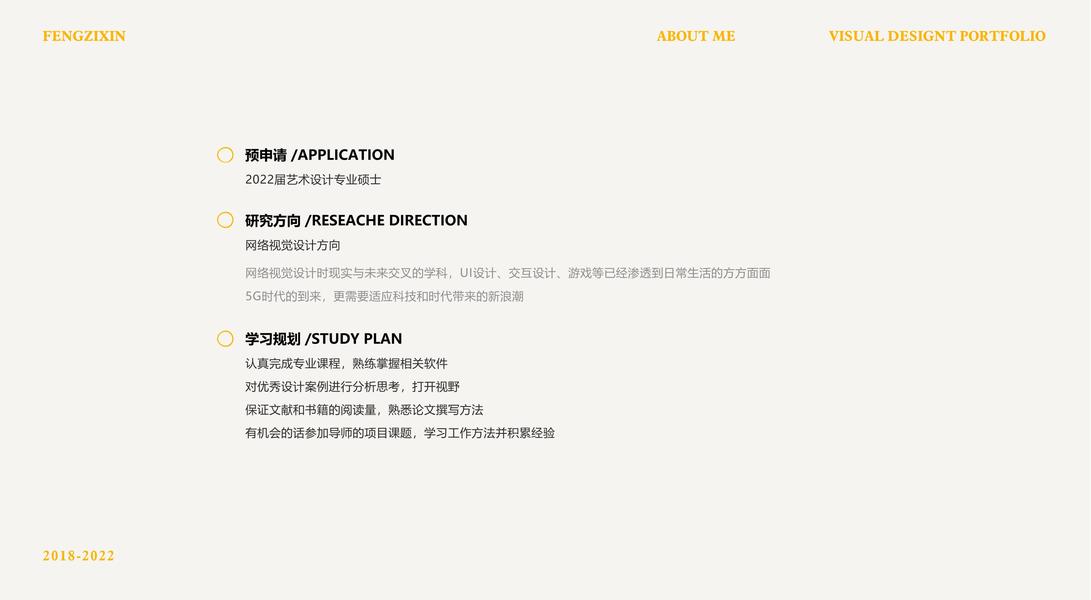Click the line starting 保证文献和书籍的阅读量
Screen dimensions: 1091x600
(364, 409)
